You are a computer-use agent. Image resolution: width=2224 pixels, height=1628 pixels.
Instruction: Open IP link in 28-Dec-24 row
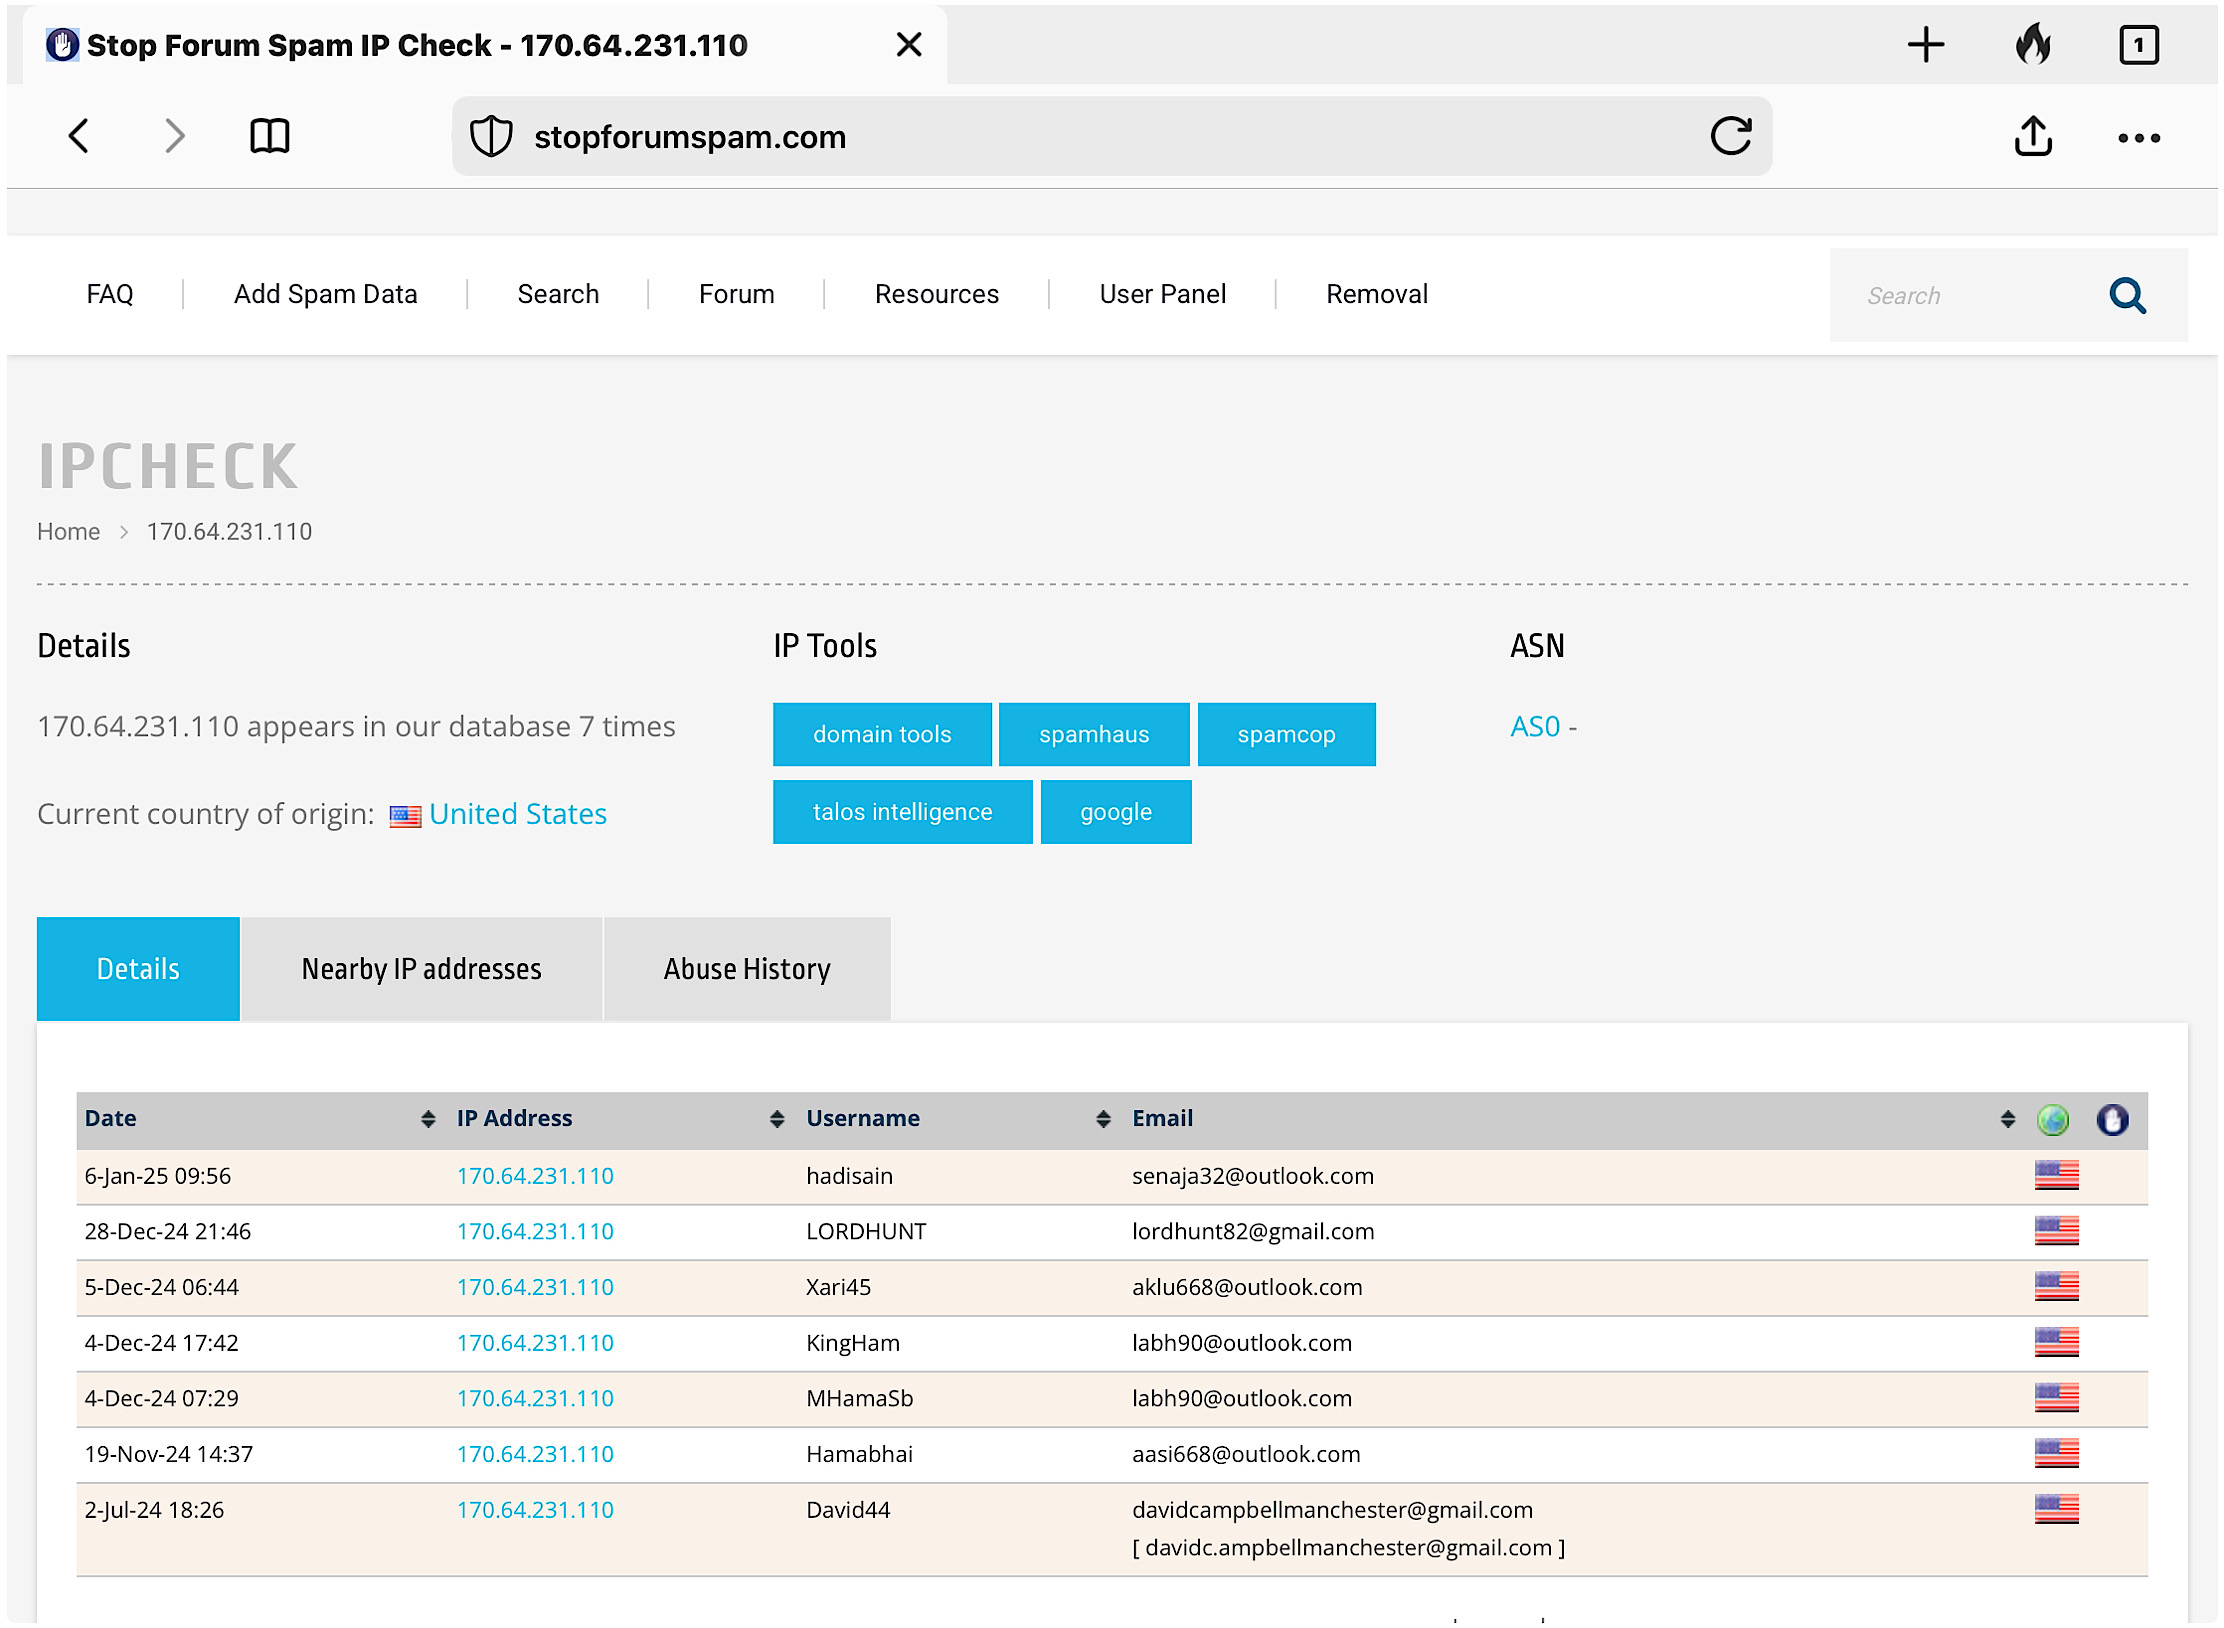pos(535,1231)
